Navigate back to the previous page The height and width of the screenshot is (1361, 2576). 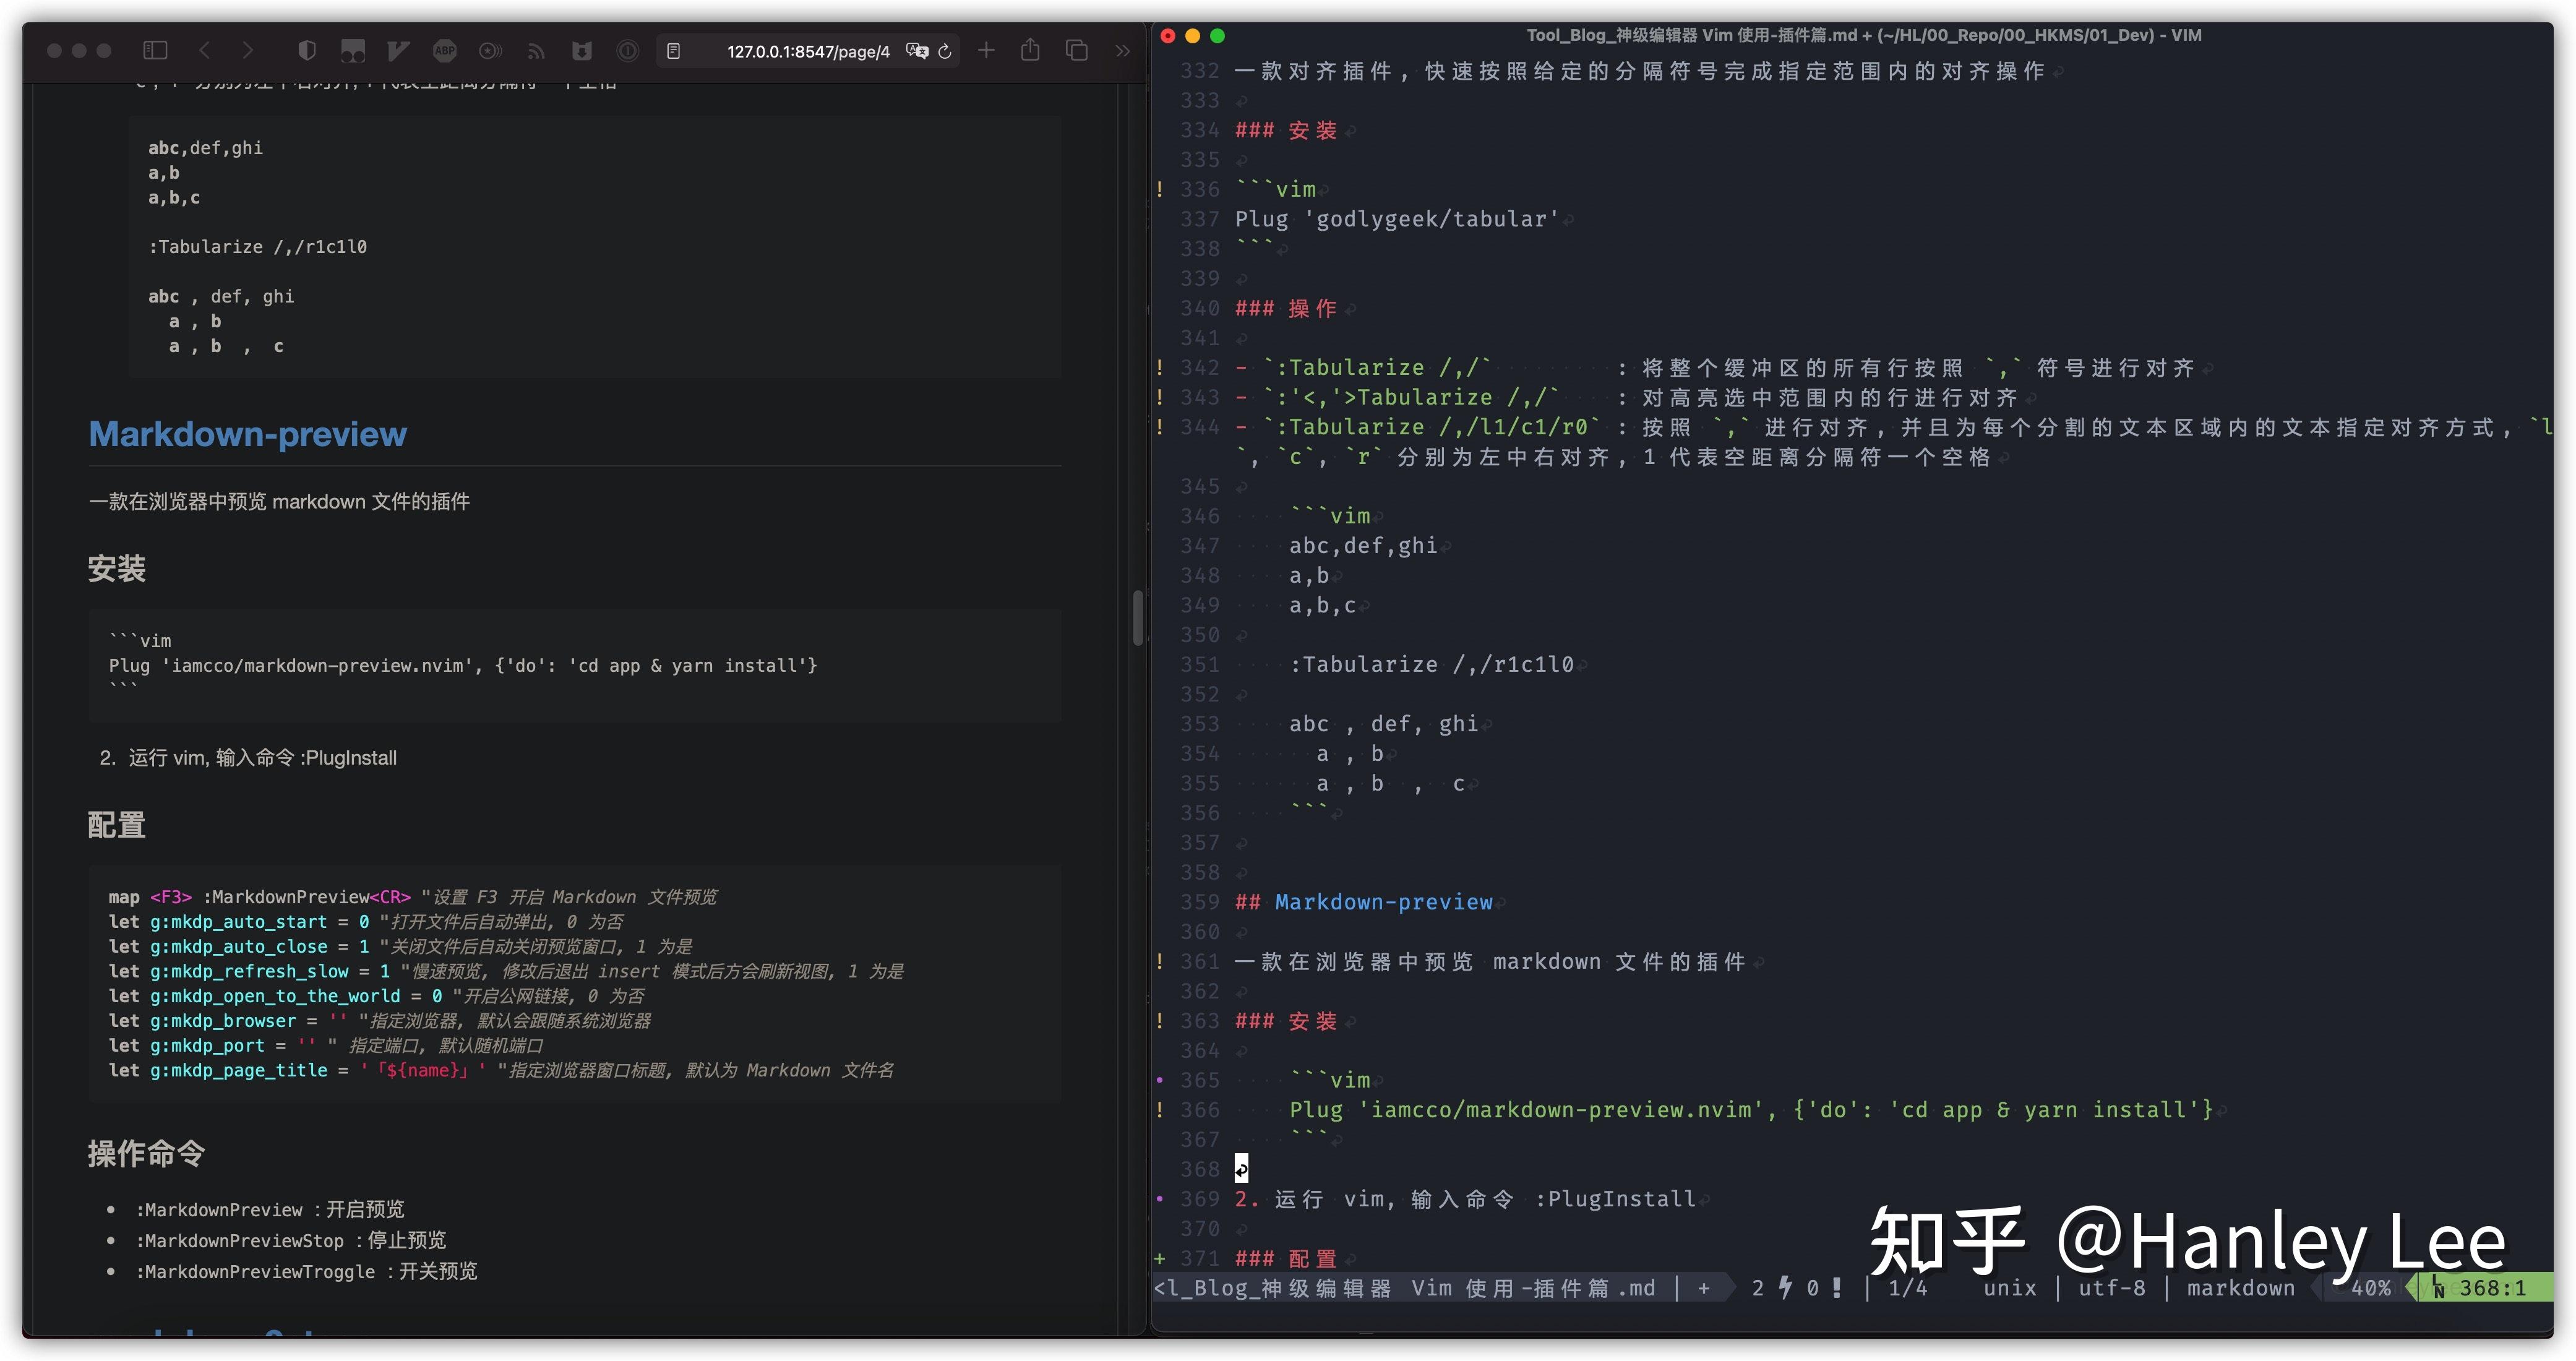pyautogui.click(x=205, y=51)
